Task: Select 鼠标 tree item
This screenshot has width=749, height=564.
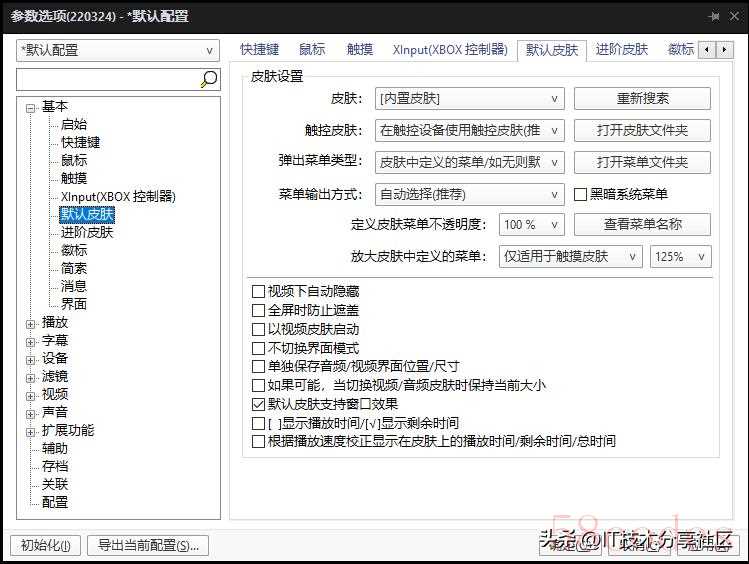Action: (x=74, y=160)
